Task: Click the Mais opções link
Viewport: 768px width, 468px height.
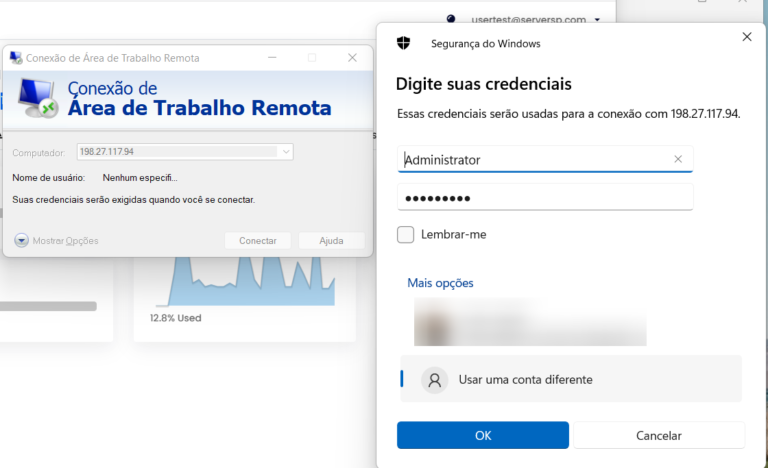Action: click(440, 283)
